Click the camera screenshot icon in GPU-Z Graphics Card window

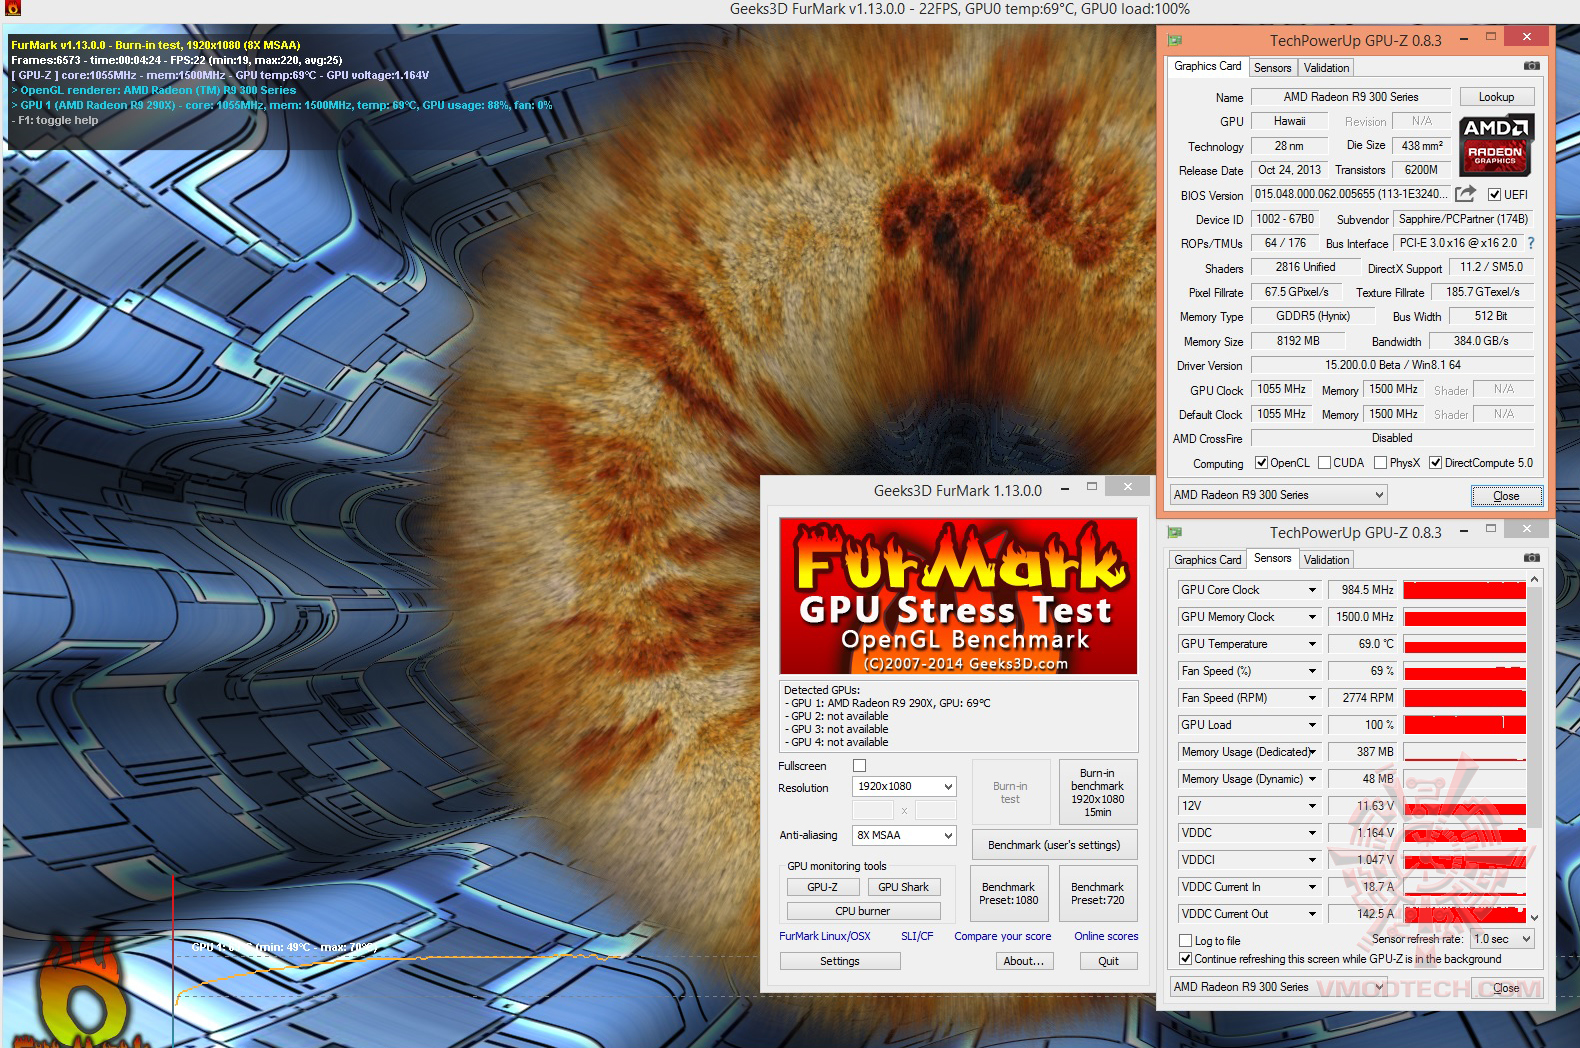pyautogui.click(x=1531, y=66)
